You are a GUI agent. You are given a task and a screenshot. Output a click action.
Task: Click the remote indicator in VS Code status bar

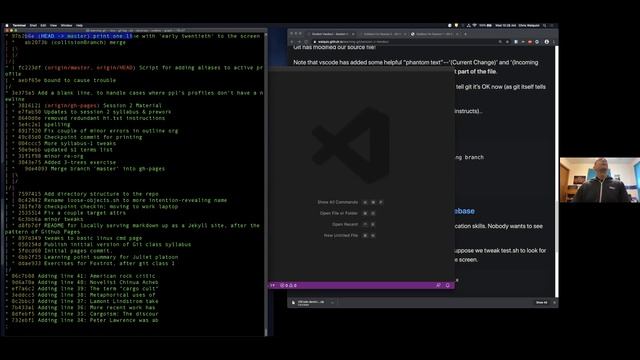[x=273, y=285]
